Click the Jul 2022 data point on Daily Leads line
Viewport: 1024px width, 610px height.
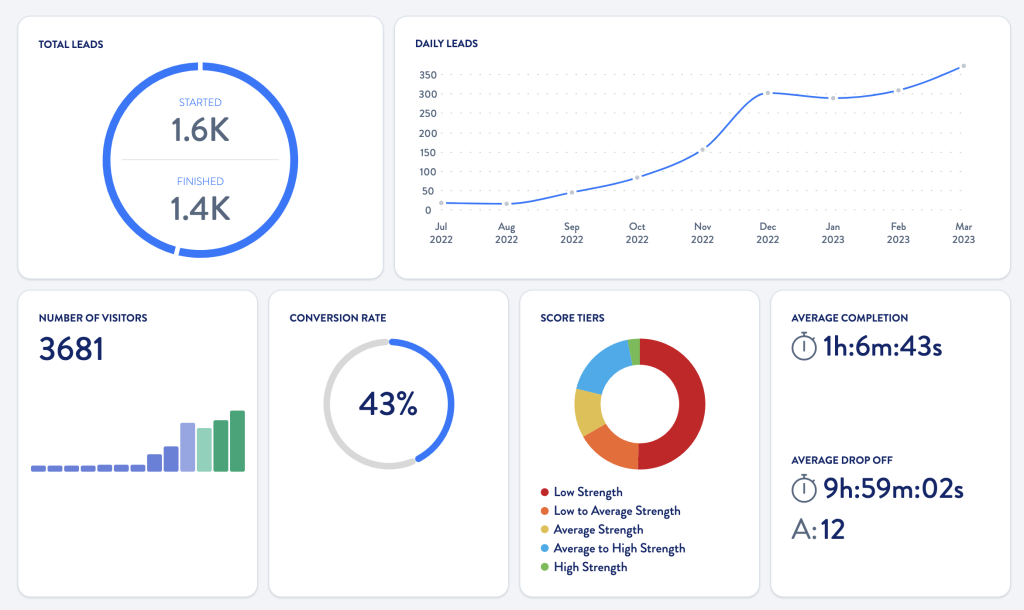click(x=441, y=203)
